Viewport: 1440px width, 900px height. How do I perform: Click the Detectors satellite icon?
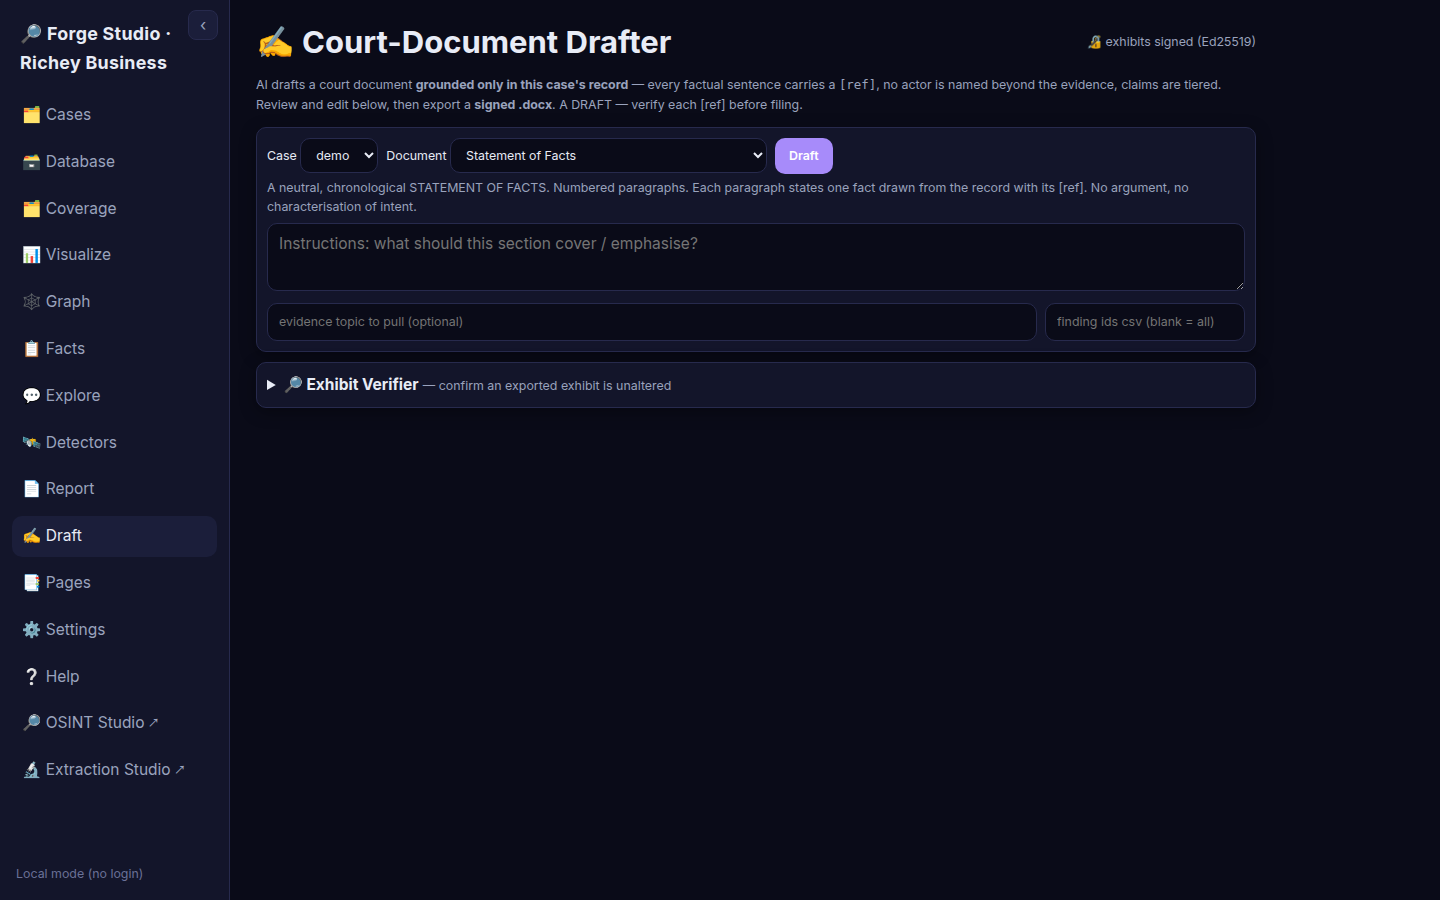31,443
